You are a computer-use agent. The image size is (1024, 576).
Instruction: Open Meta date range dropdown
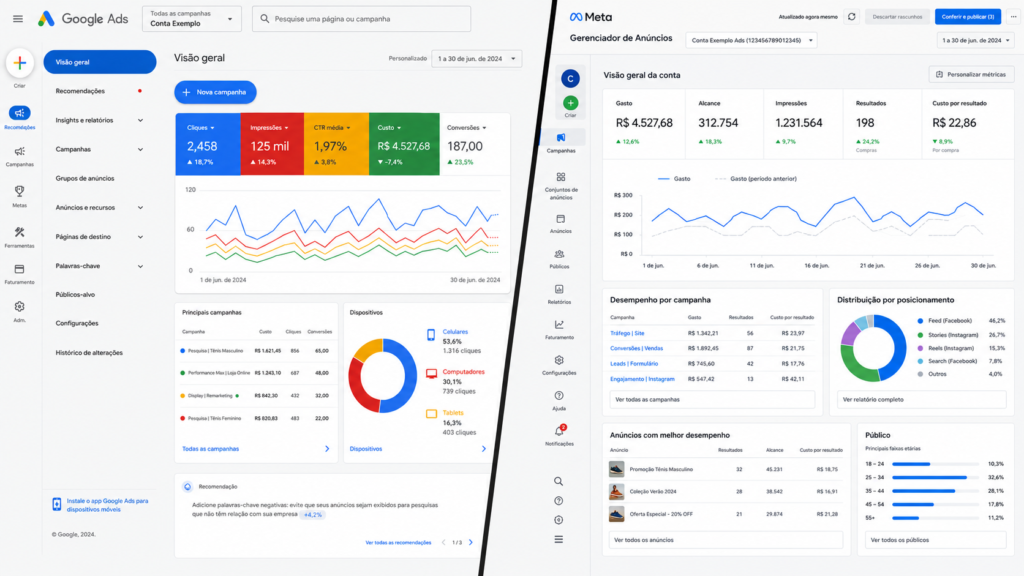(976, 40)
